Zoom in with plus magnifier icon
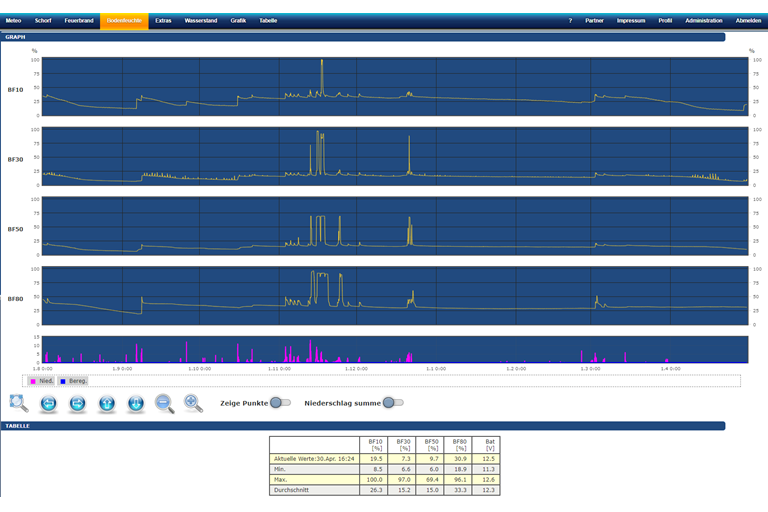This screenshot has height=512, width=768. tap(193, 403)
